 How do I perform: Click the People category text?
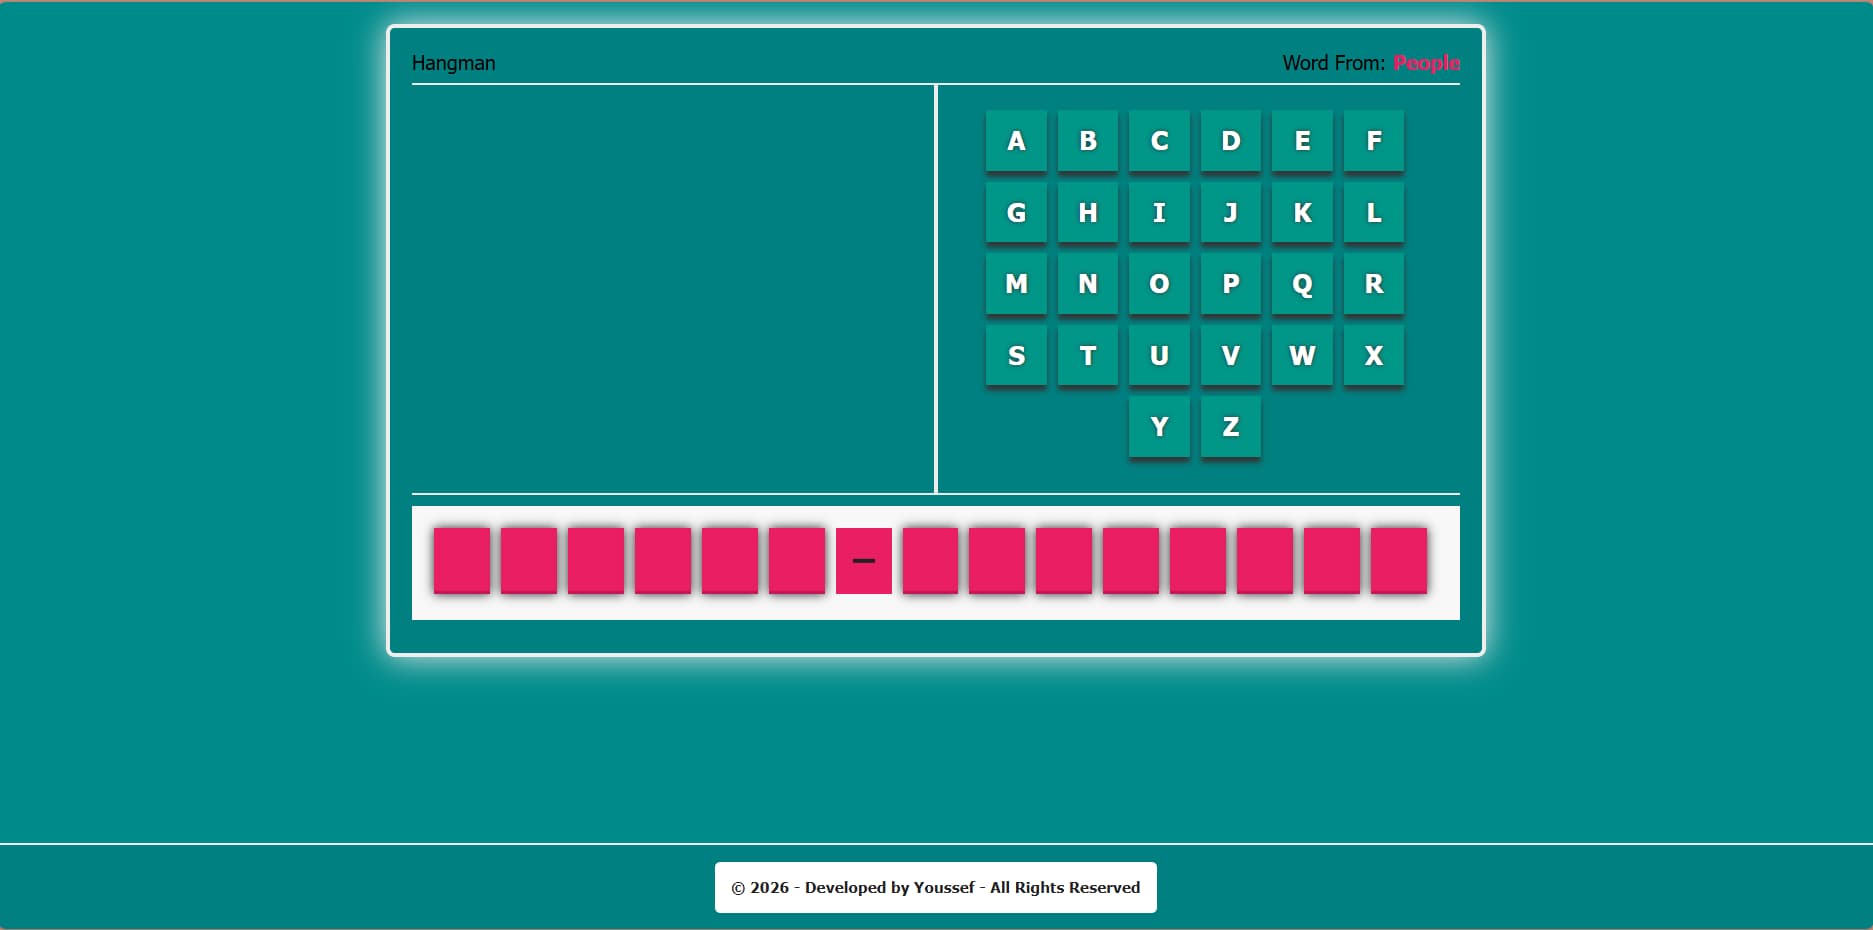[1426, 63]
